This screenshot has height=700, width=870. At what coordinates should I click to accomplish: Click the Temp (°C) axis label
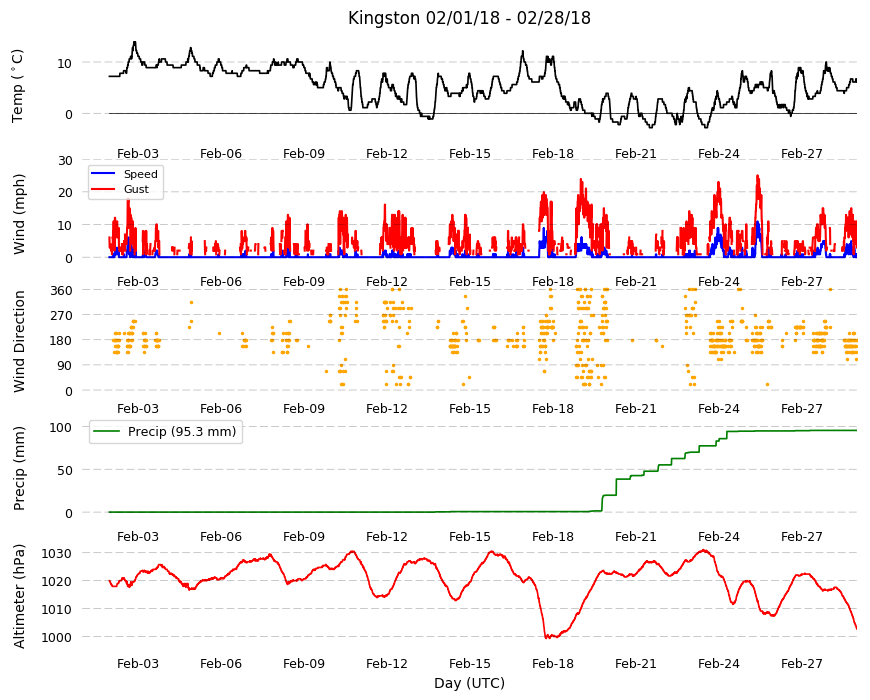[x=18, y=86]
